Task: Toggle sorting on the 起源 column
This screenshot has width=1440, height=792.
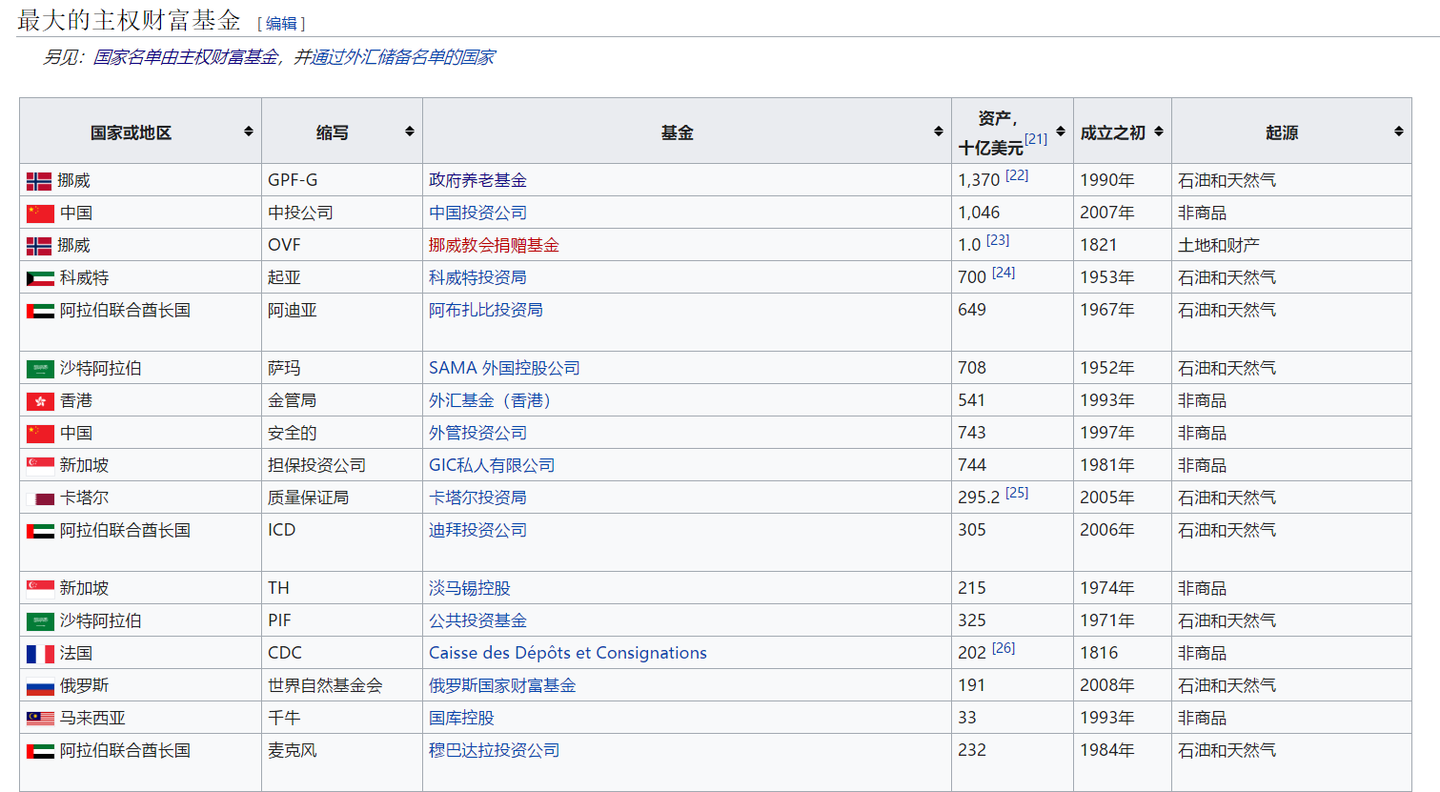Action: pos(1399,130)
